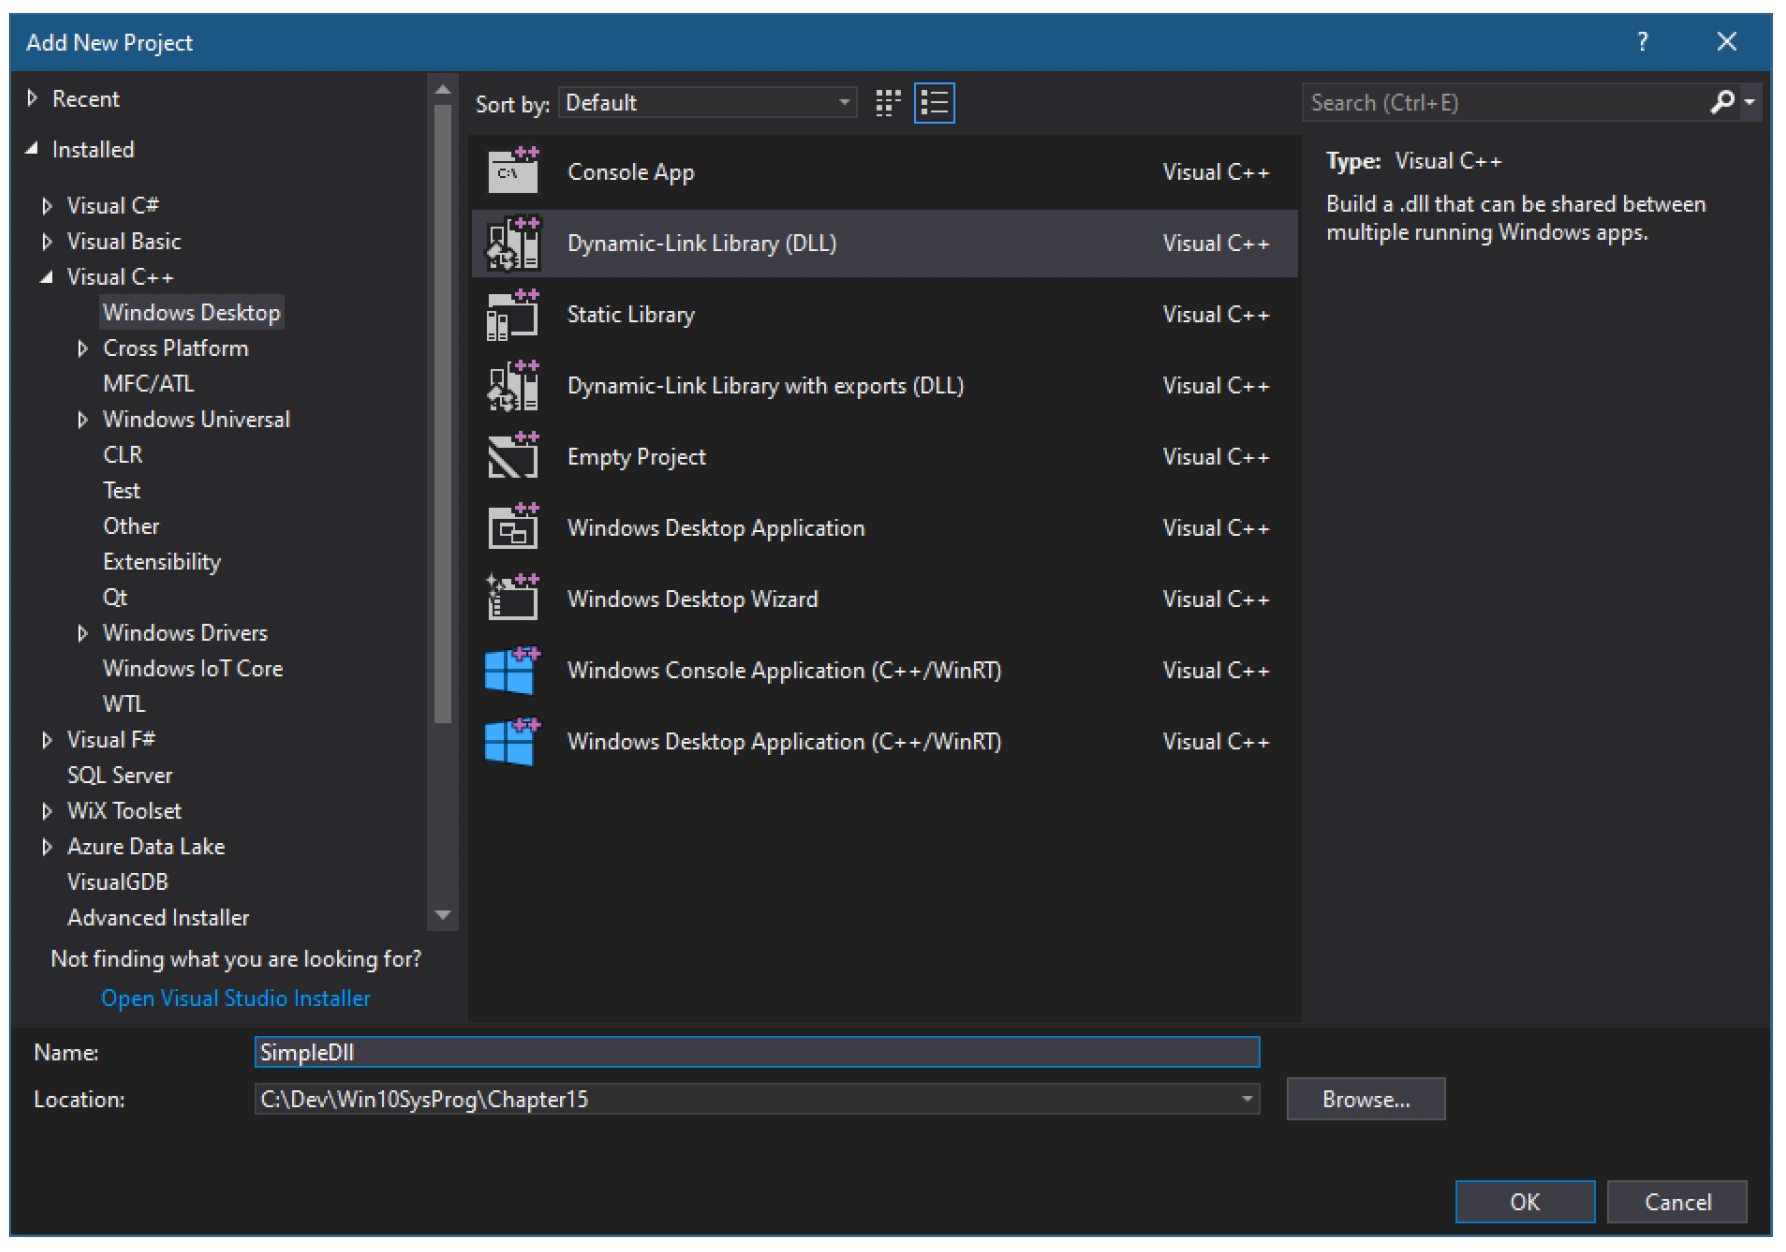The image size is (1786, 1252).
Task: Open Visual Studio Installer link
Action: 236,998
